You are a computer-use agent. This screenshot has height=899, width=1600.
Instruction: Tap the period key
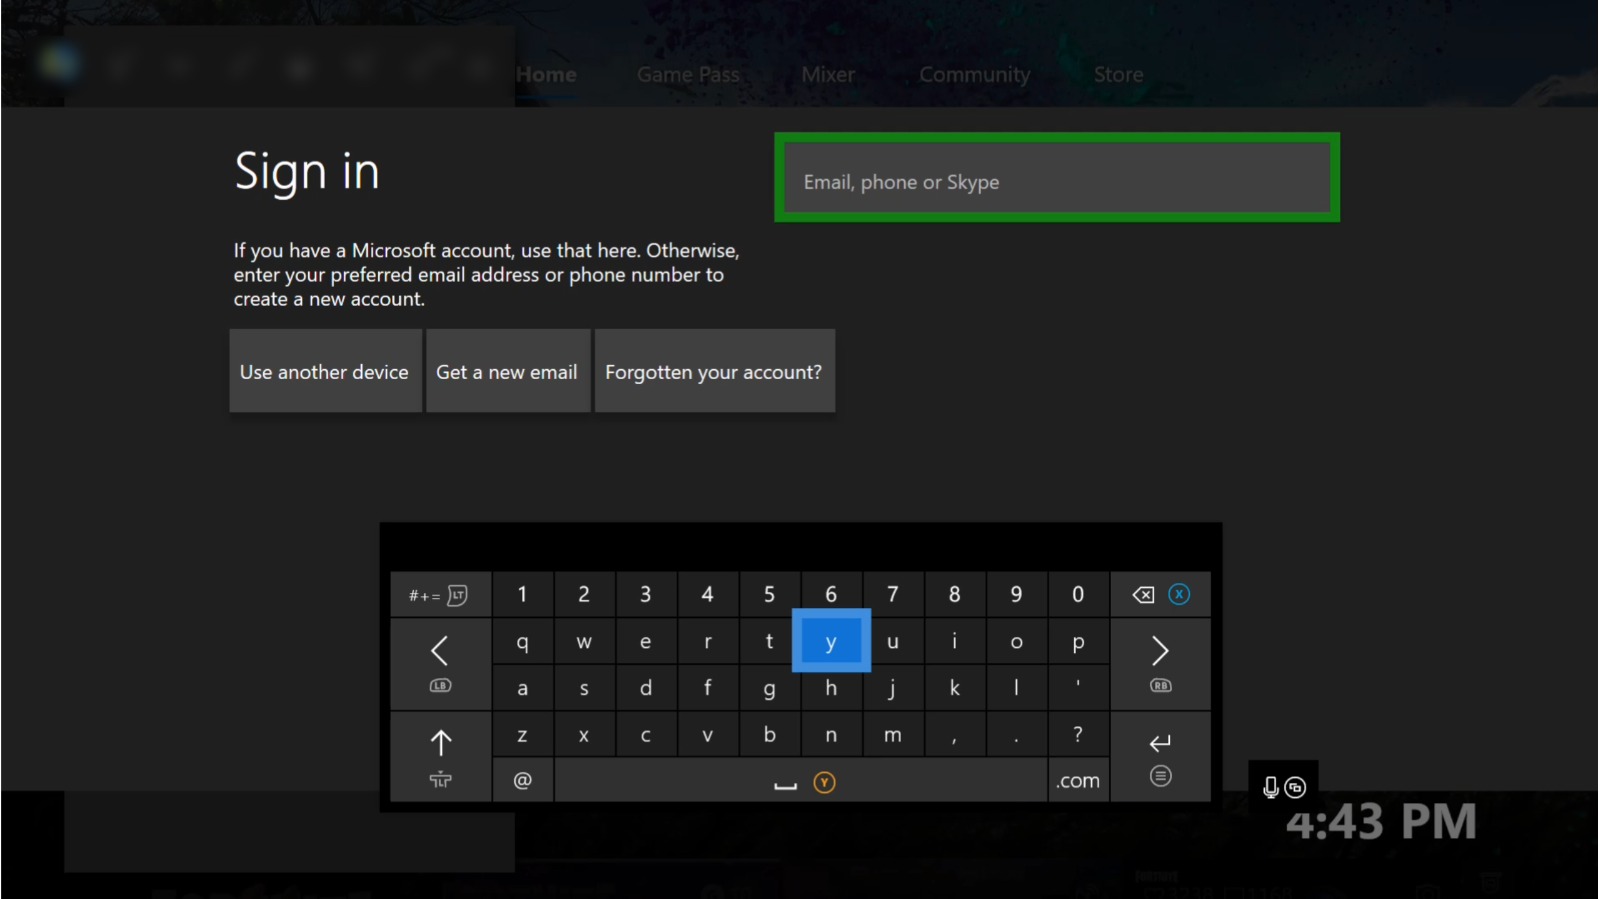coord(1016,734)
